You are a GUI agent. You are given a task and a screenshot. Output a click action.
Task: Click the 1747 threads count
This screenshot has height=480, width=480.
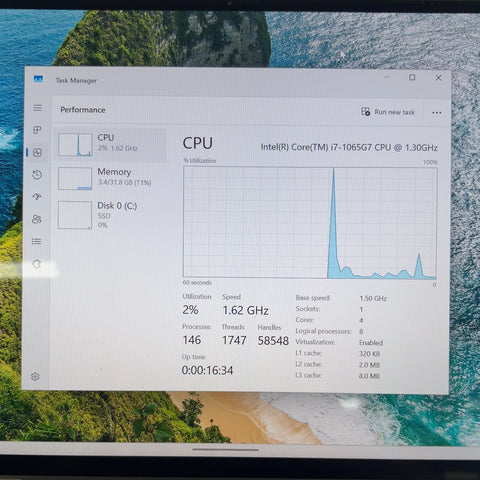coord(234,340)
